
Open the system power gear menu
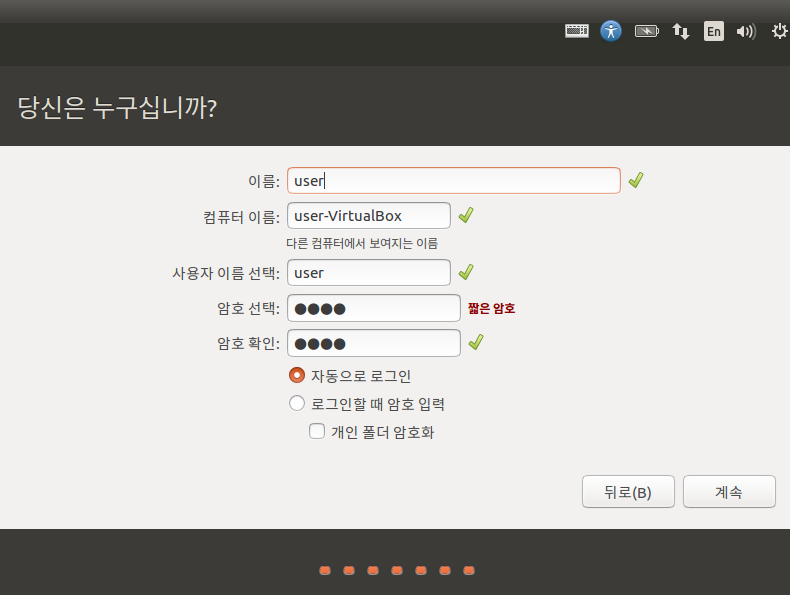(x=779, y=31)
